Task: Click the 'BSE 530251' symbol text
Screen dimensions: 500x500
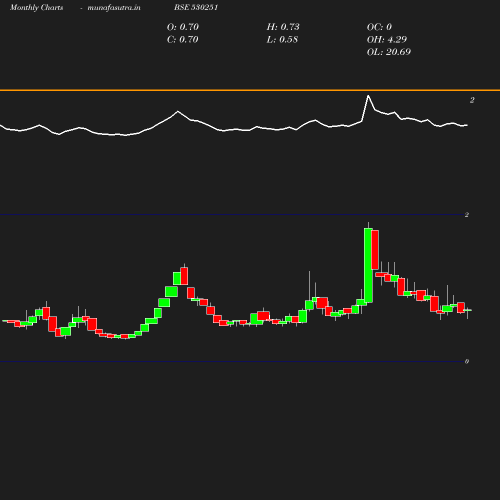Action: pyautogui.click(x=196, y=7)
